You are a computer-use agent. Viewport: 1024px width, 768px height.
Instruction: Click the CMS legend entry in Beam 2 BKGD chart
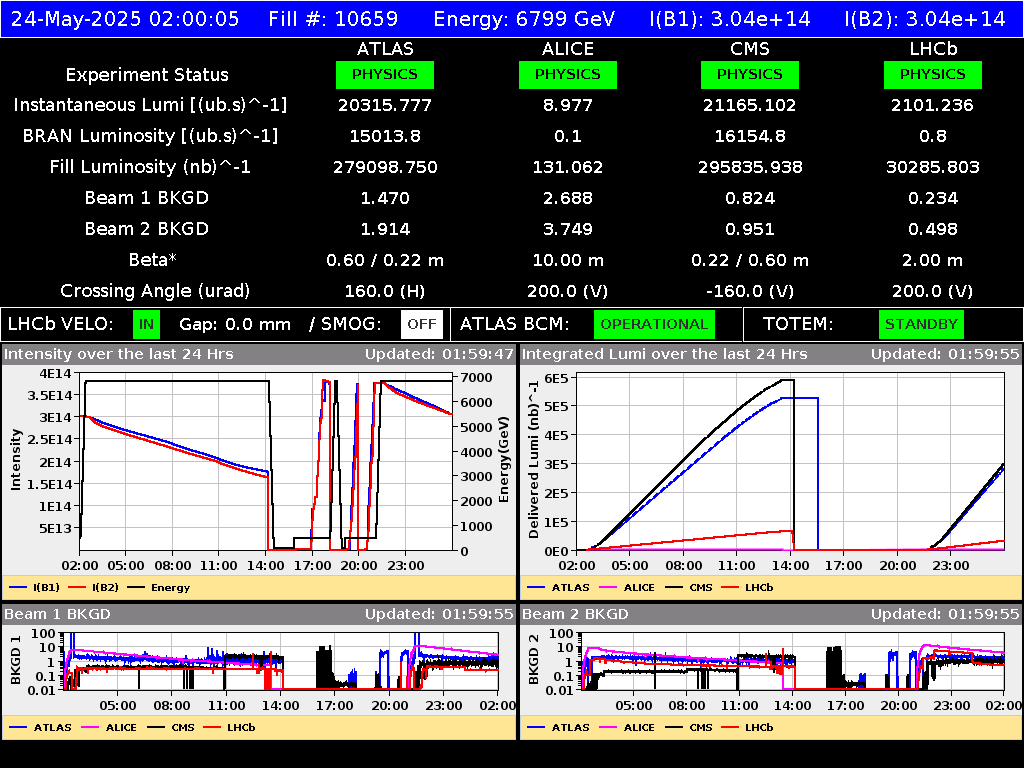[x=689, y=727]
